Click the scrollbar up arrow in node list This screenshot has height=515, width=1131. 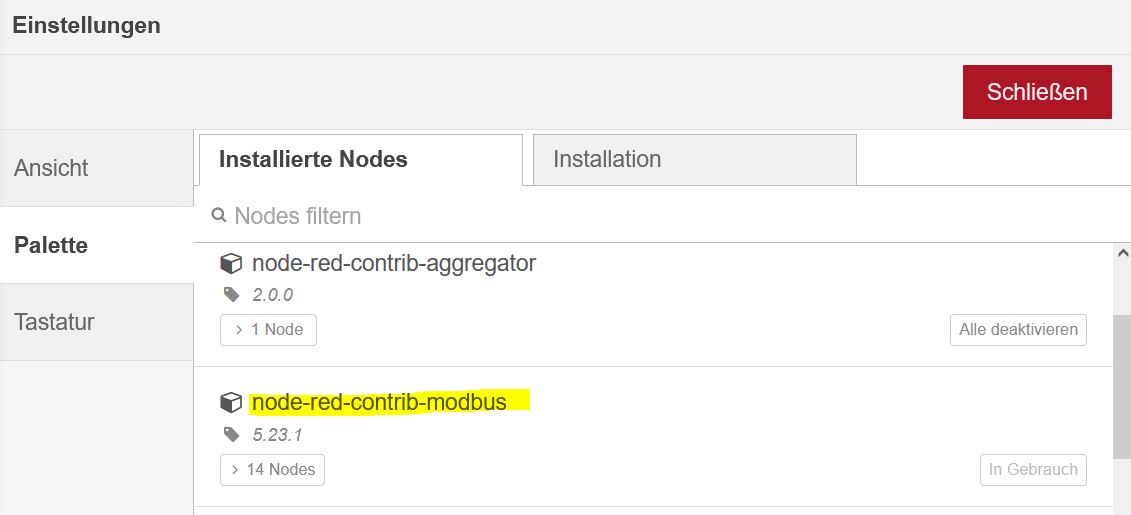coord(1122,253)
